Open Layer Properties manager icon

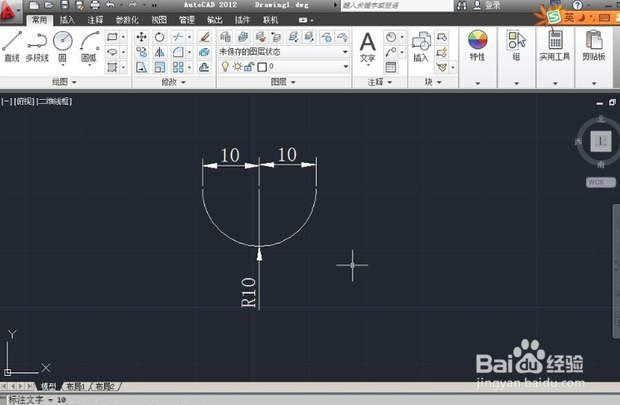225,37
